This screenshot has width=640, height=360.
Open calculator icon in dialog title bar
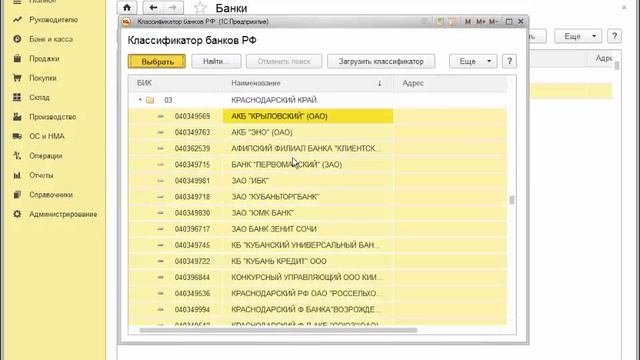440,22
